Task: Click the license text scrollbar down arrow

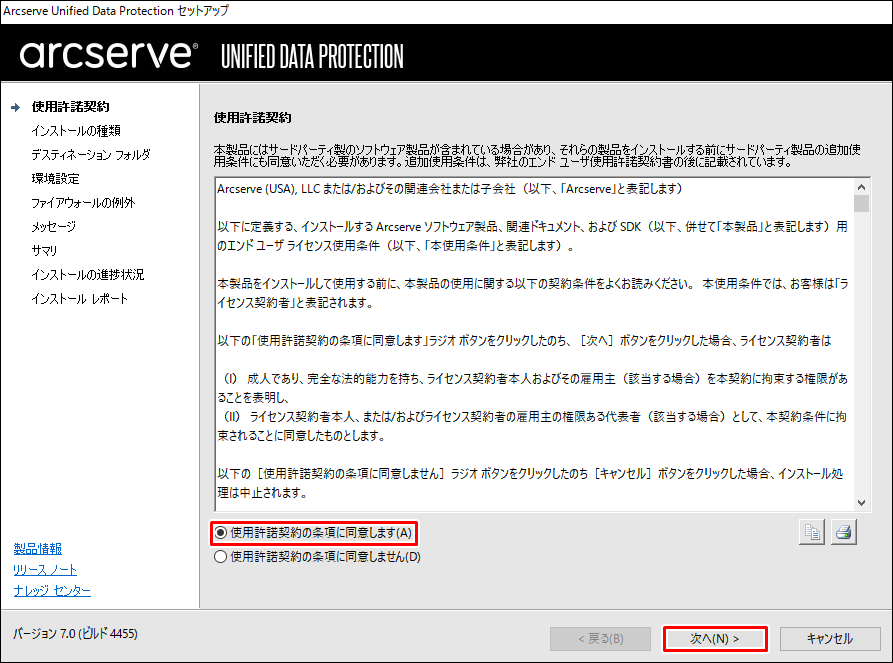Action: click(861, 502)
